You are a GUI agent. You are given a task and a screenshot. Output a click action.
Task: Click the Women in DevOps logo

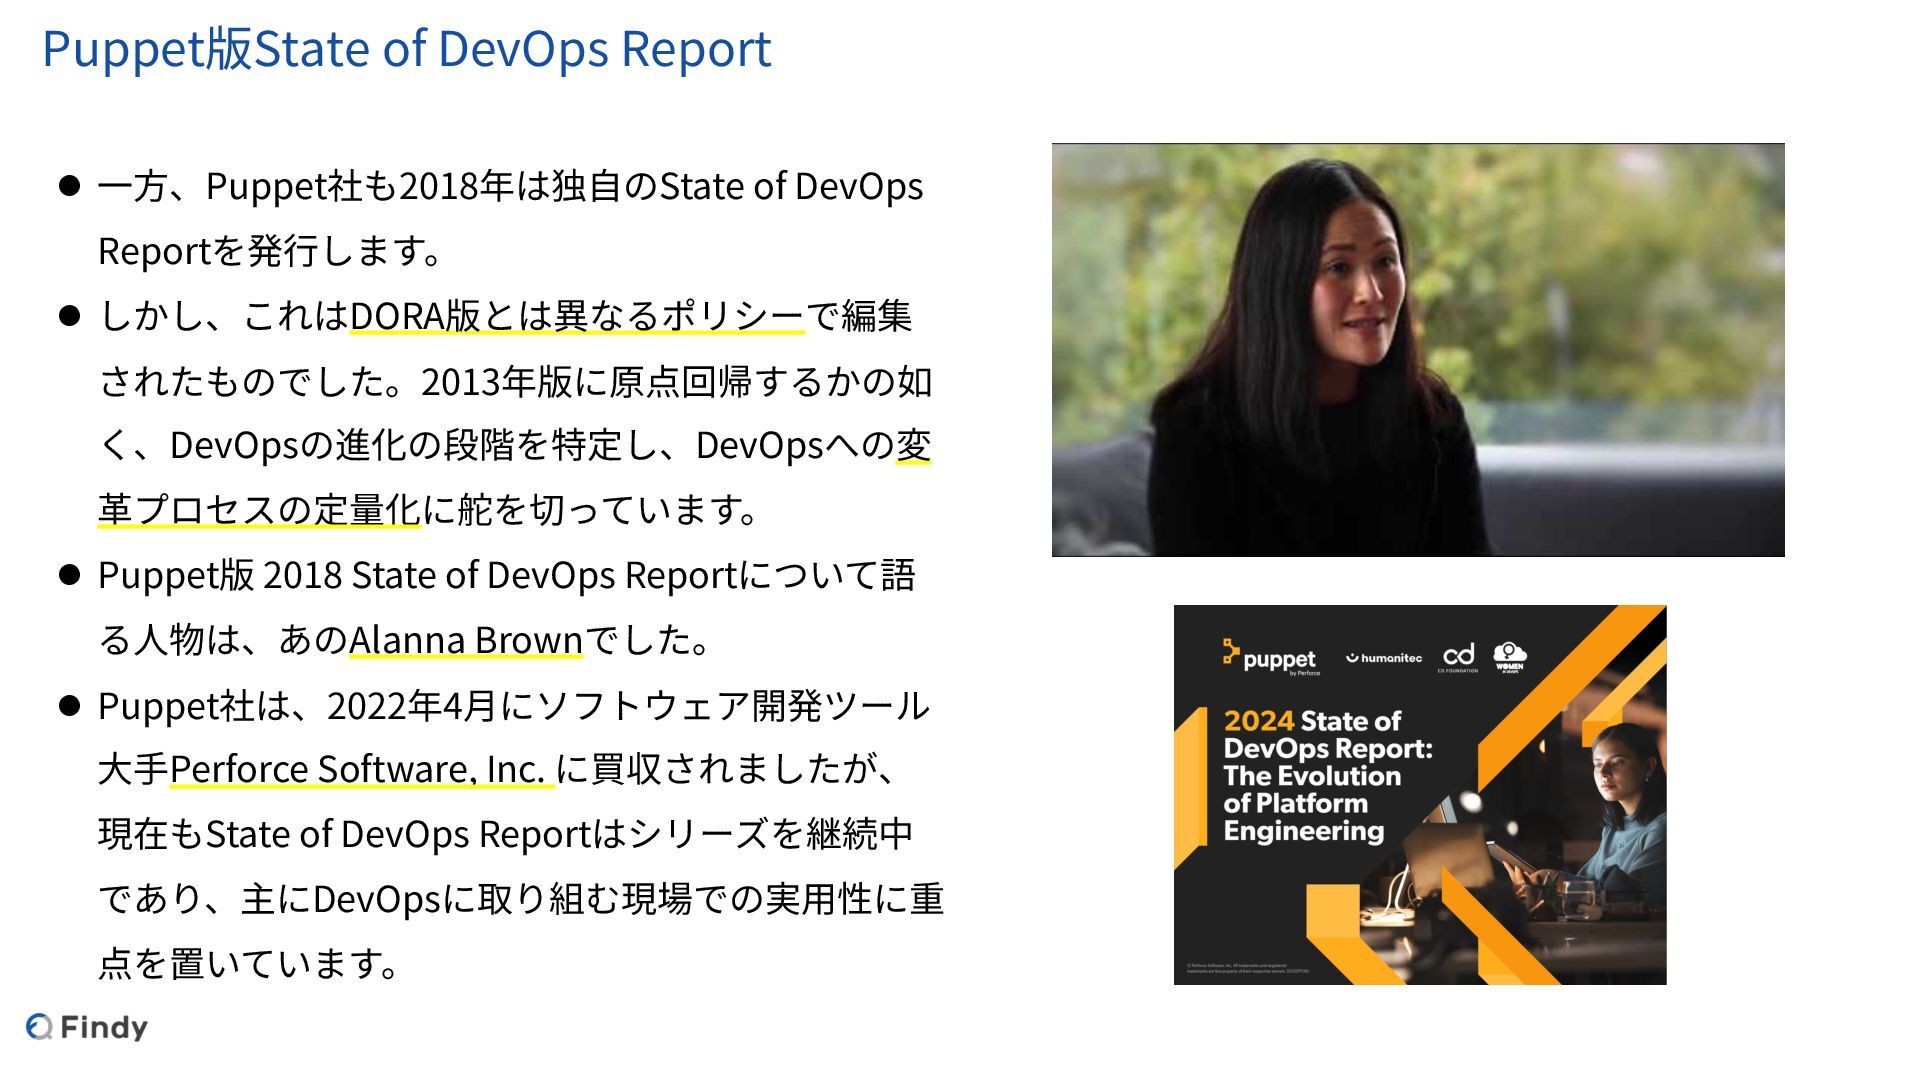(1509, 656)
